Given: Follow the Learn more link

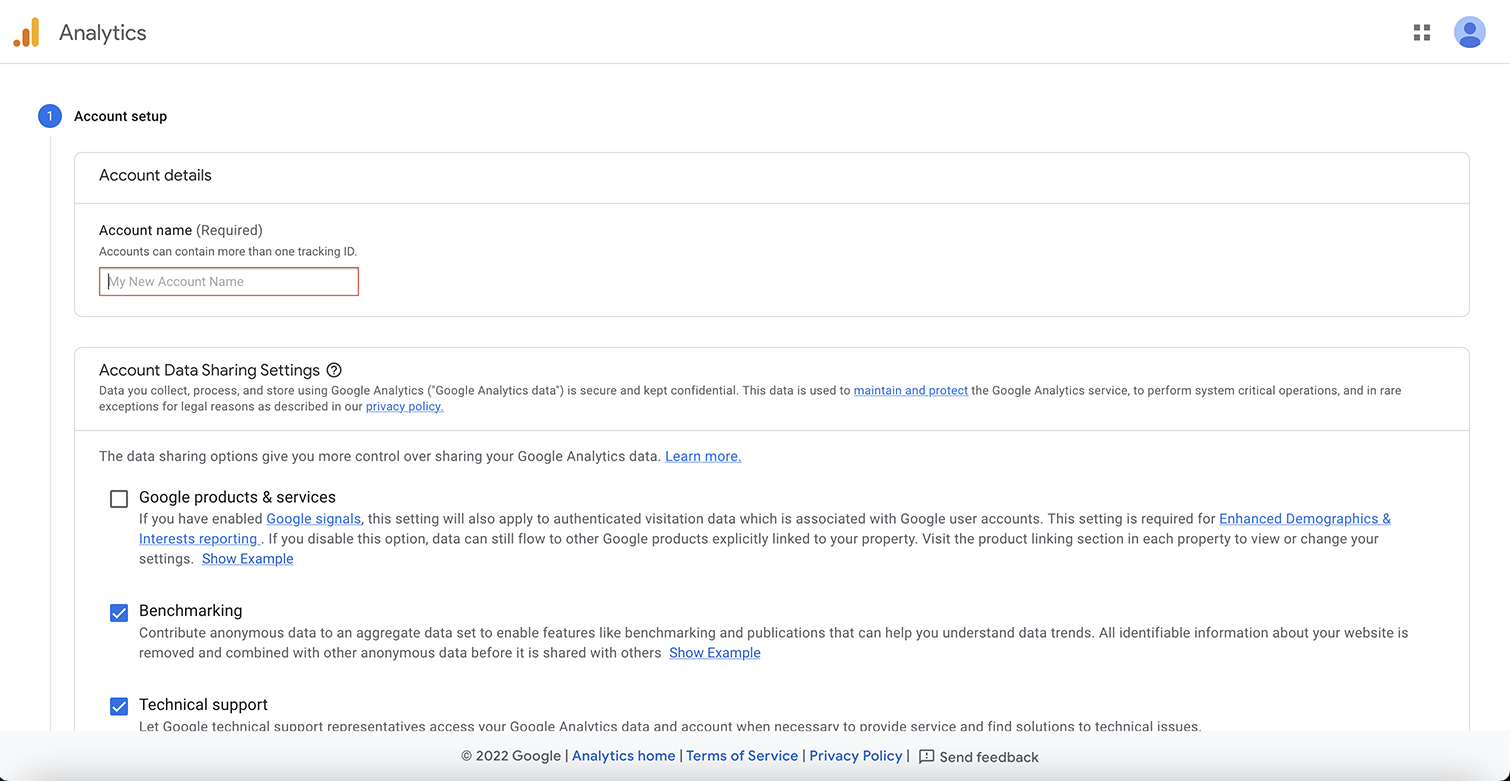Looking at the screenshot, I should 703,456.
